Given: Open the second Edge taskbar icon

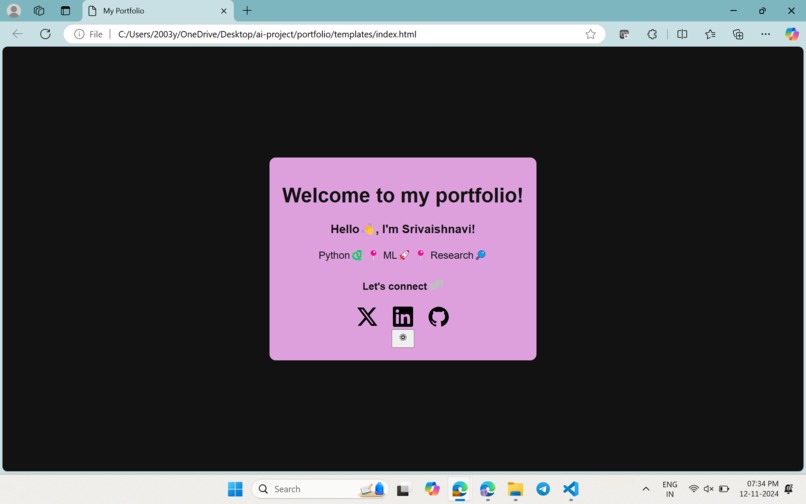Looking at the screenshot, I should click(487, 489).
